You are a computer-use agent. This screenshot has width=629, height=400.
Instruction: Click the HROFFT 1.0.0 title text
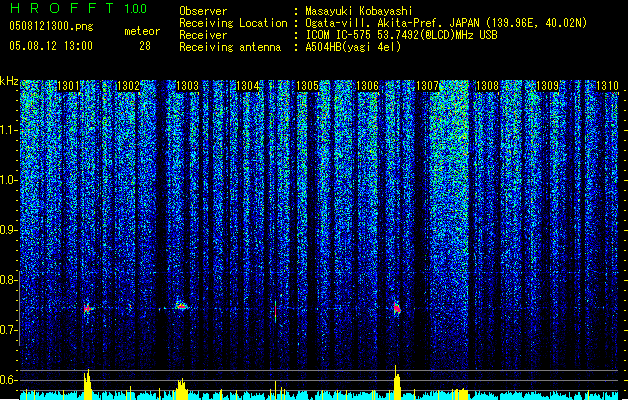click(78, 8)
